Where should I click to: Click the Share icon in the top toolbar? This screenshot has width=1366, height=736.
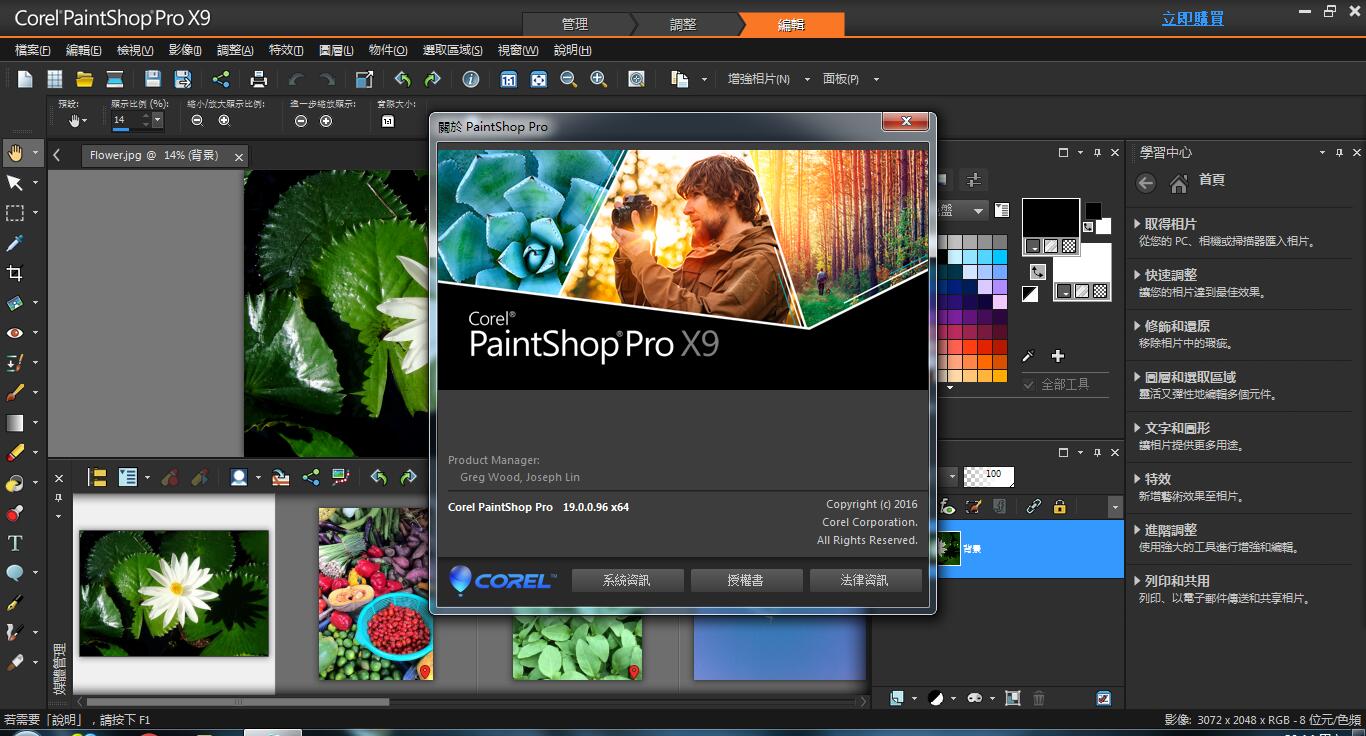pyautogui.click(x=221, y=79)
